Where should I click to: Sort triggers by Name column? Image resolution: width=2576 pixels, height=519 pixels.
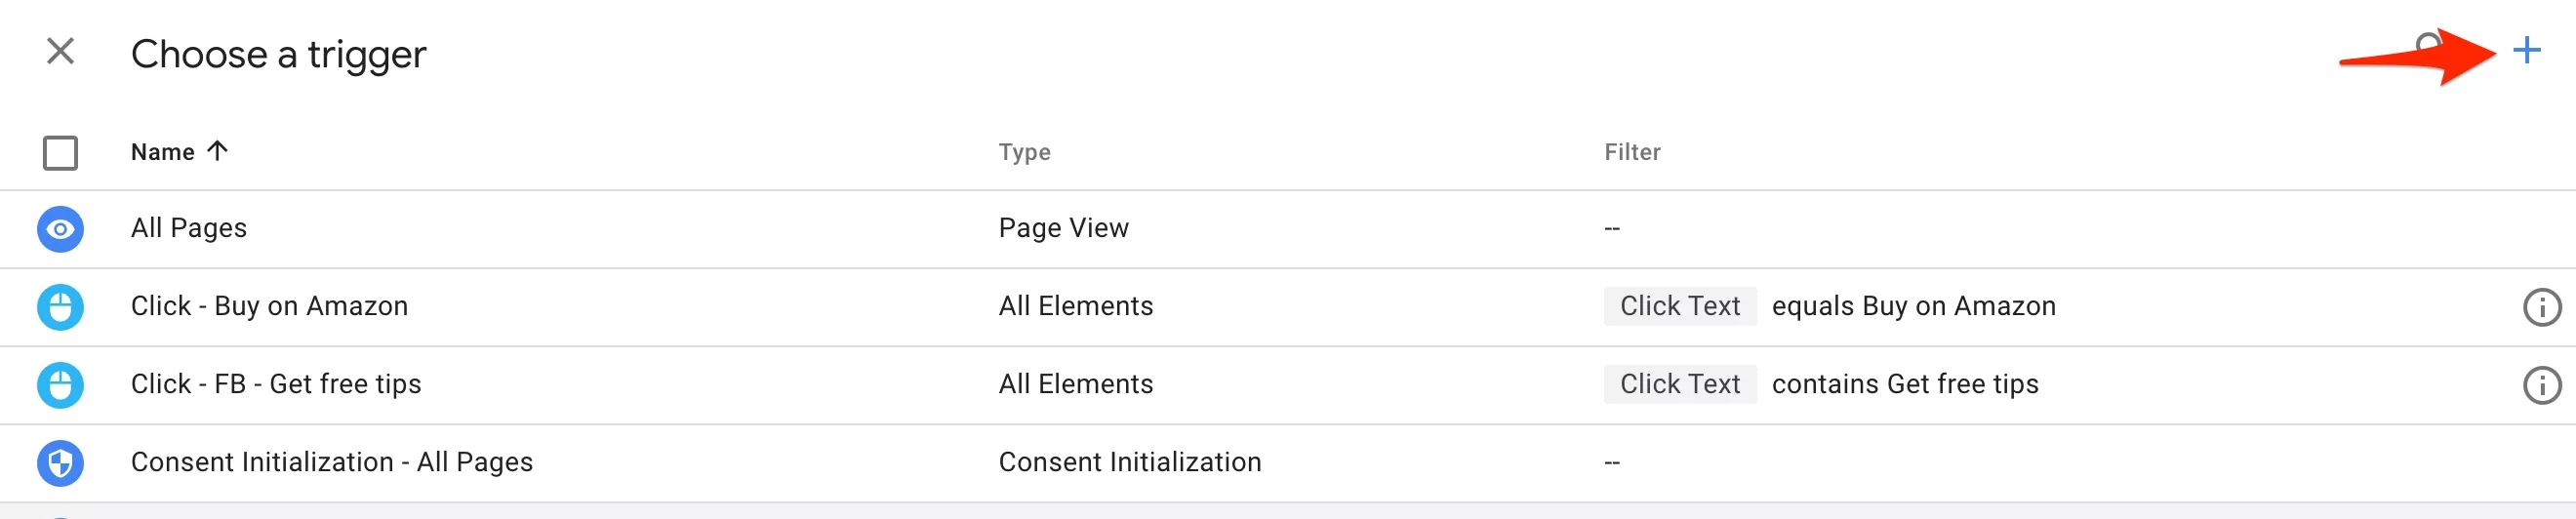[163, 152]
